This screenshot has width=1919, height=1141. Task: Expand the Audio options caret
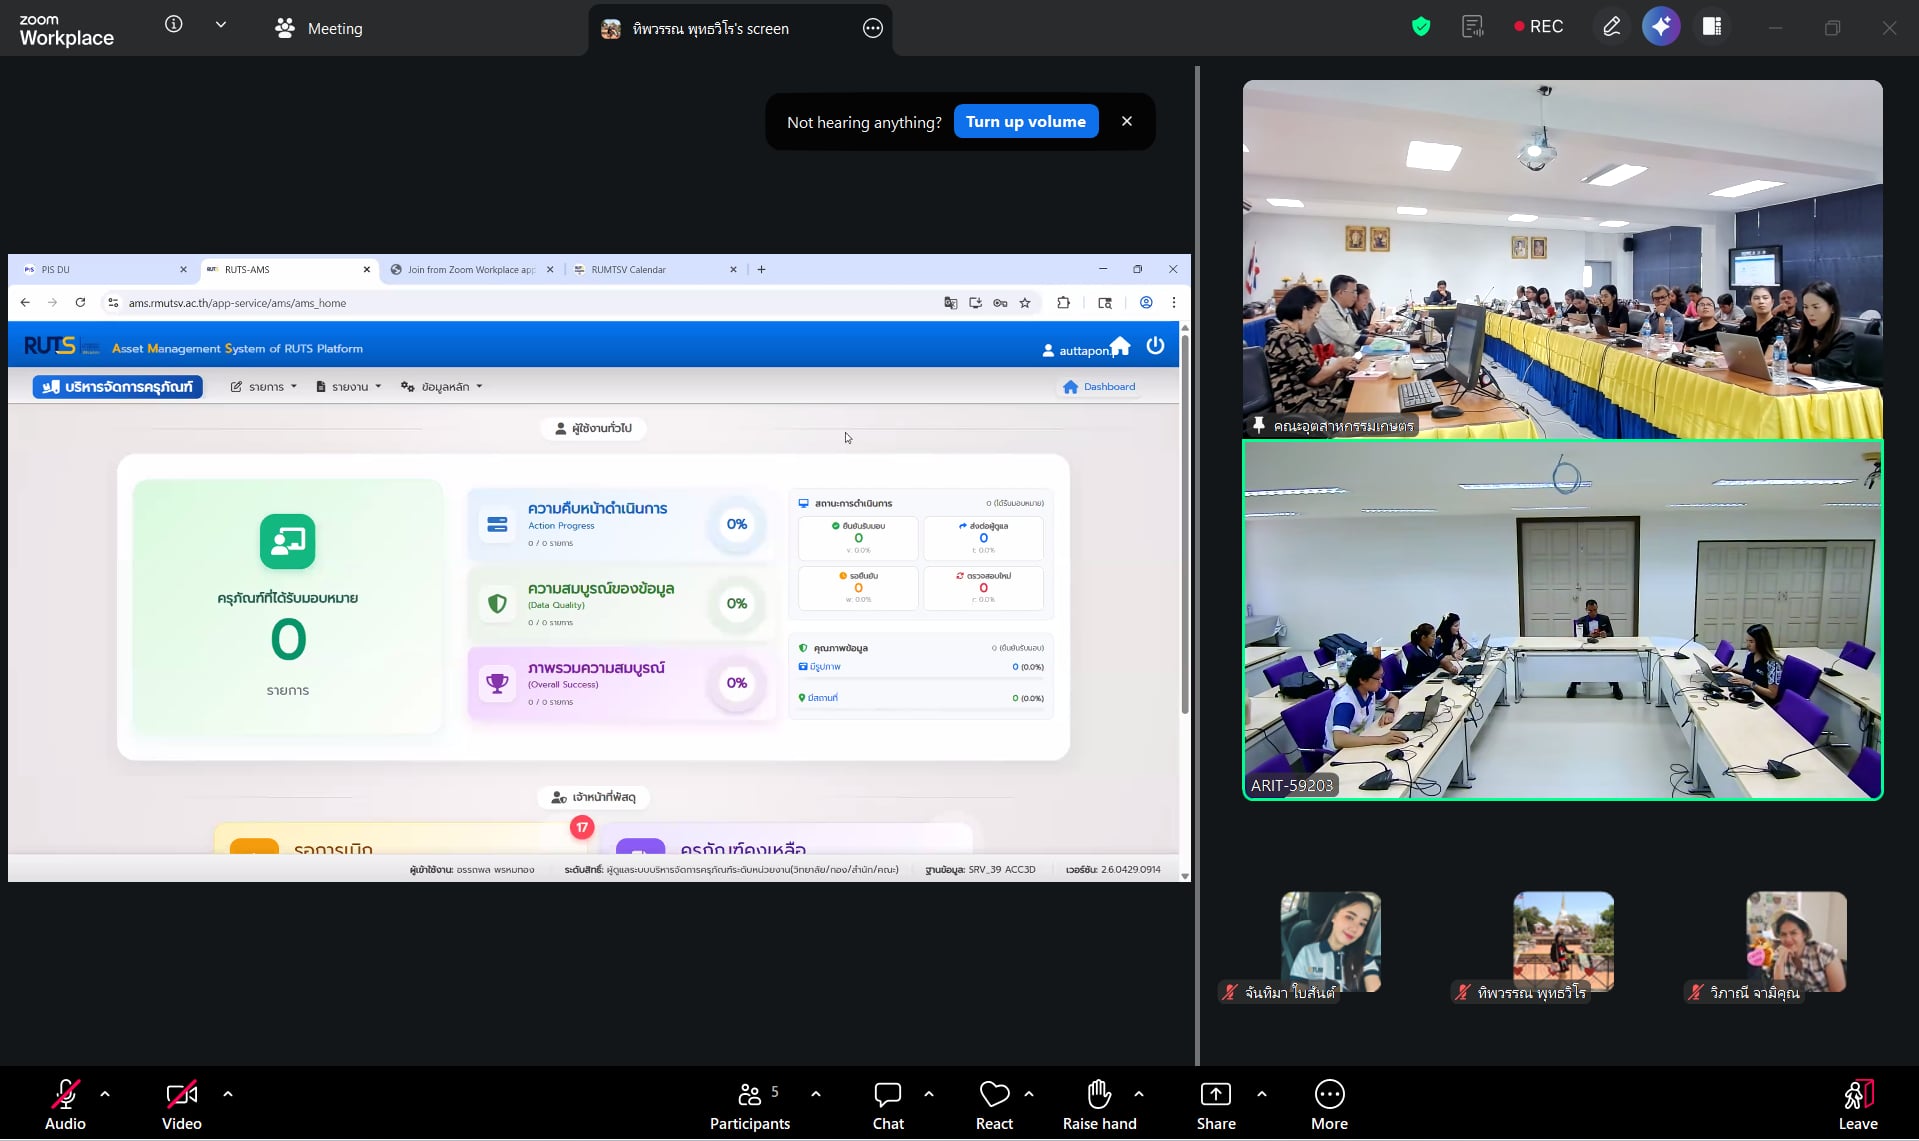point(105,1094)
